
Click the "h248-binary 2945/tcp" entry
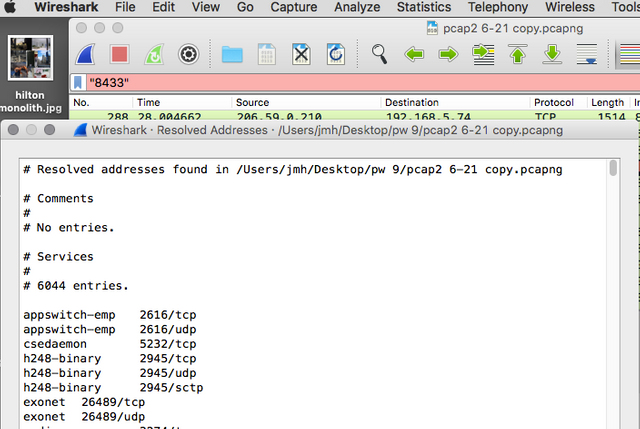110,359
